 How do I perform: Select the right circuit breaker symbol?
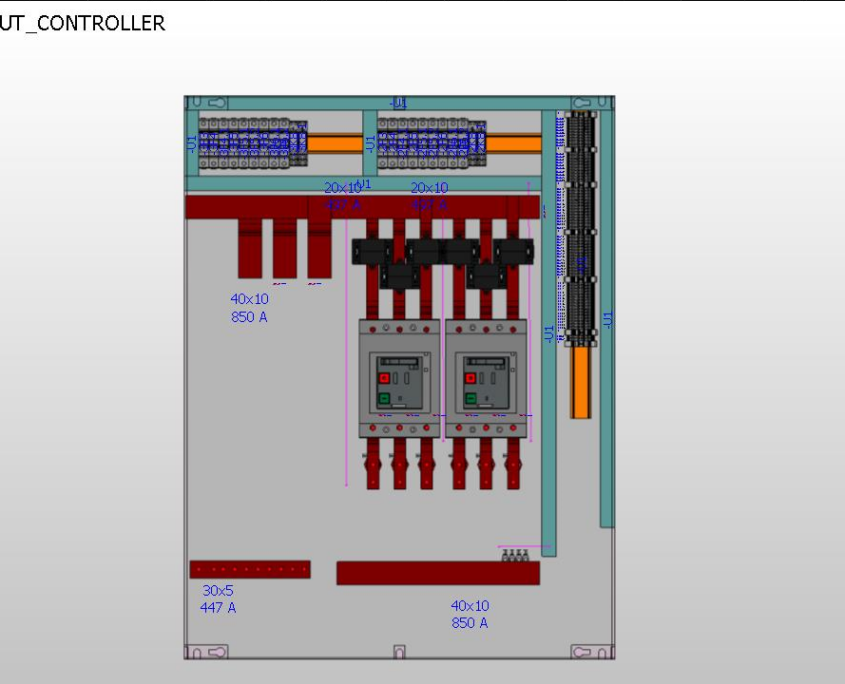[x=488, y=375]
